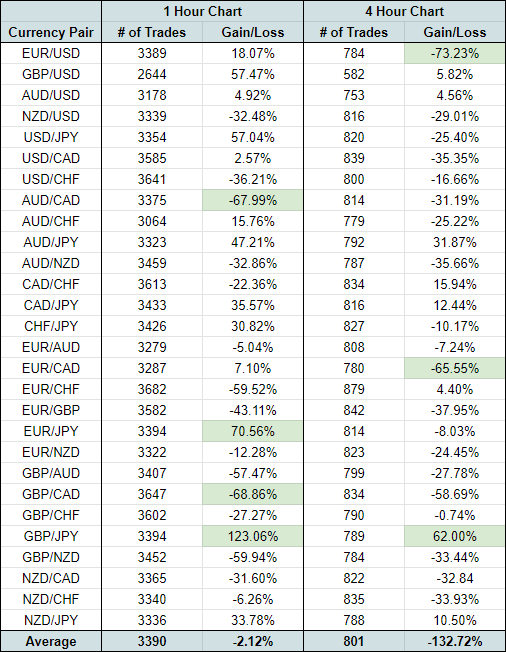Click the 3682 trades cell for EUR/CHF
Image resolution: width=506 pixels, height=652 pixels.
coord(152,389)
